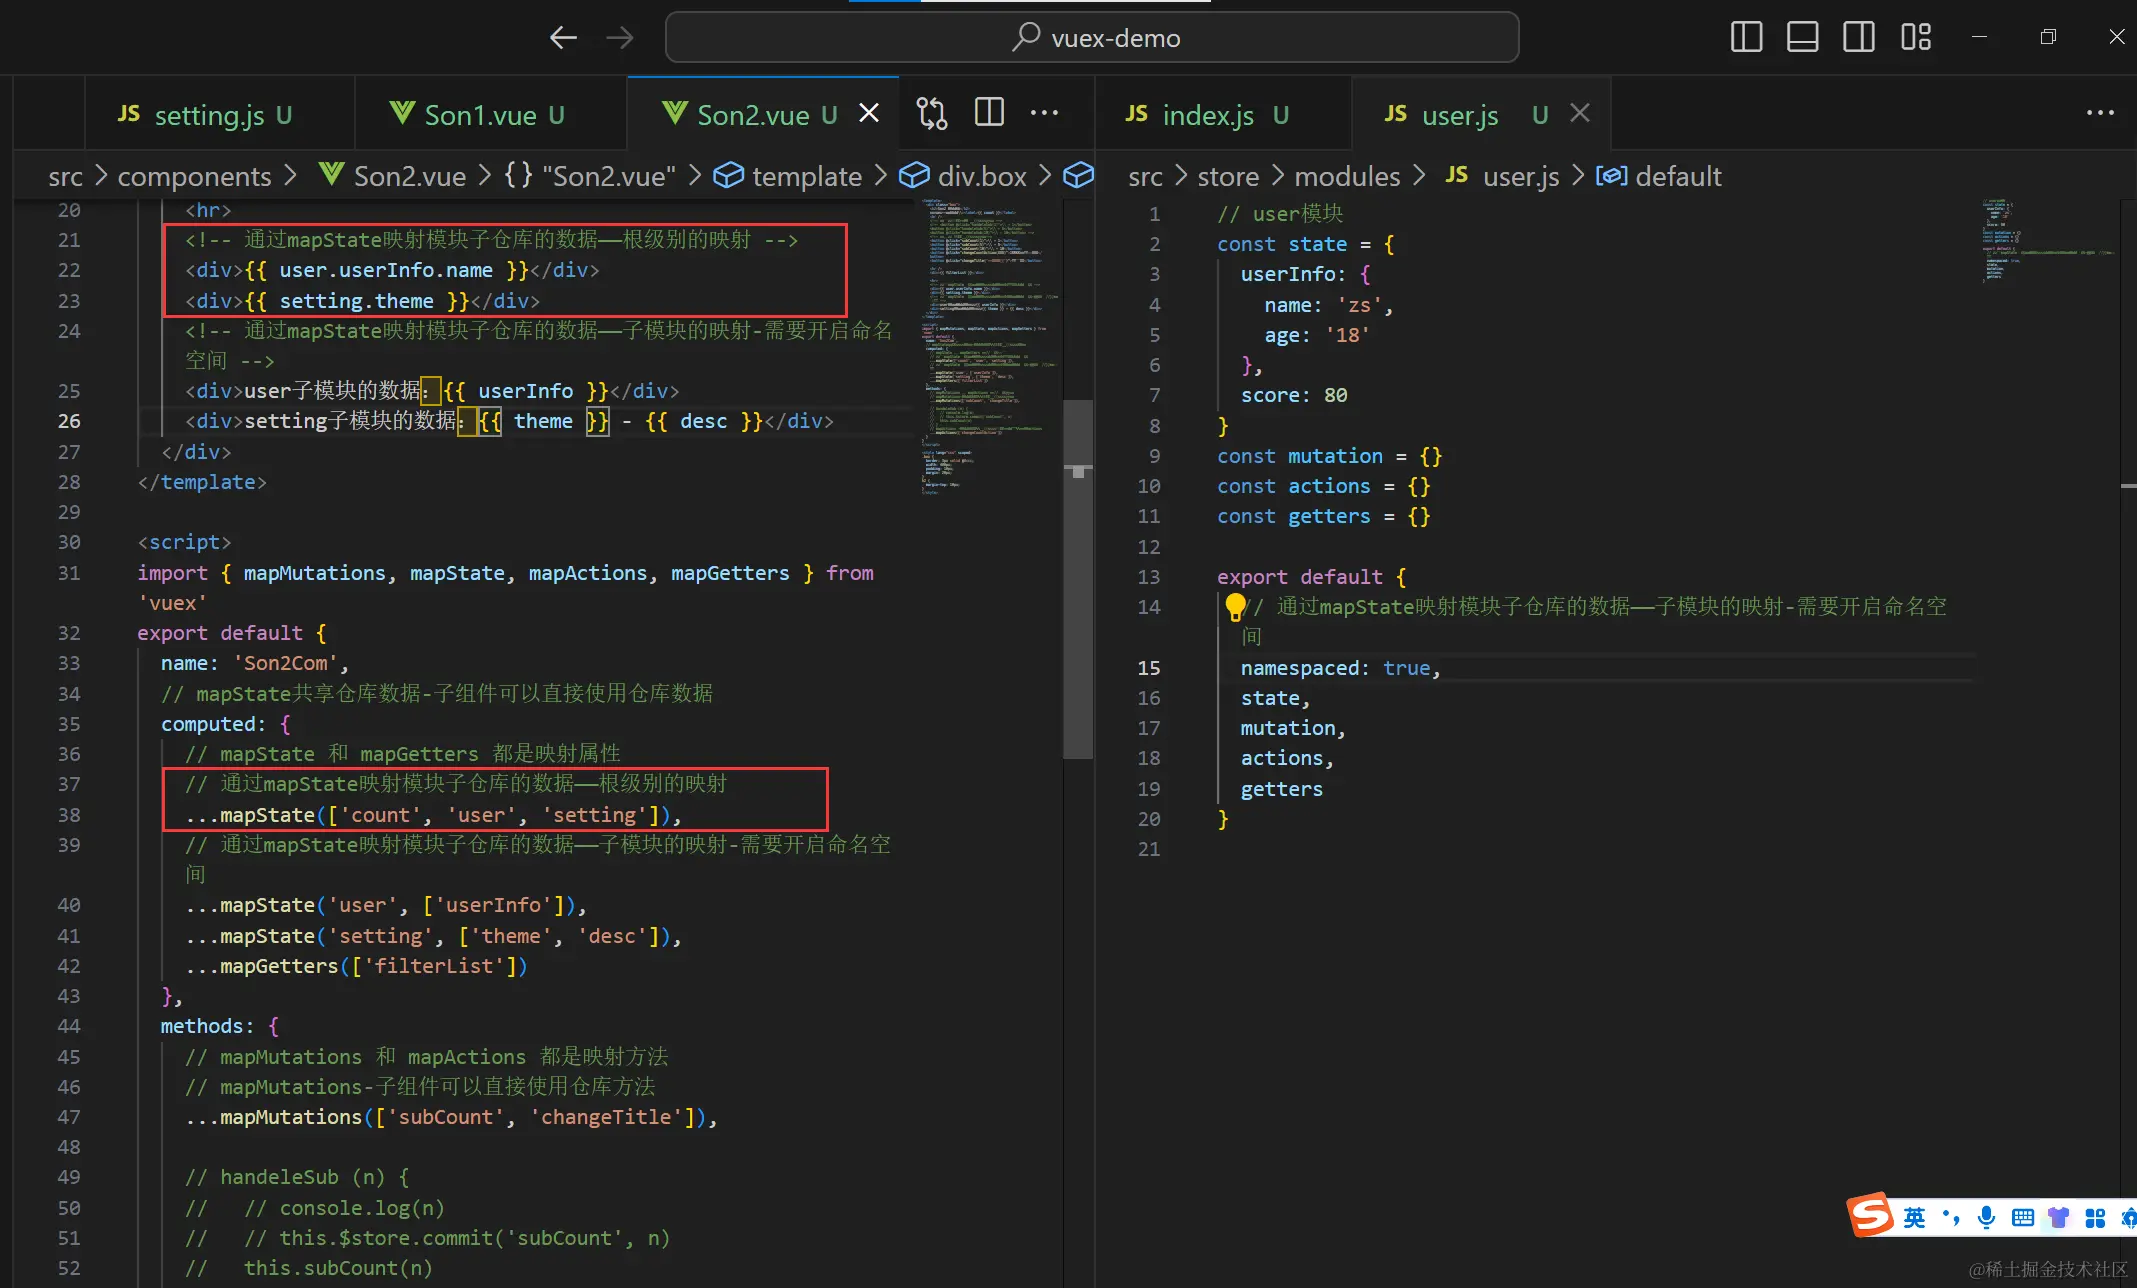
Task: Open right editor group more actions
Action: [x=2100, y=113]
